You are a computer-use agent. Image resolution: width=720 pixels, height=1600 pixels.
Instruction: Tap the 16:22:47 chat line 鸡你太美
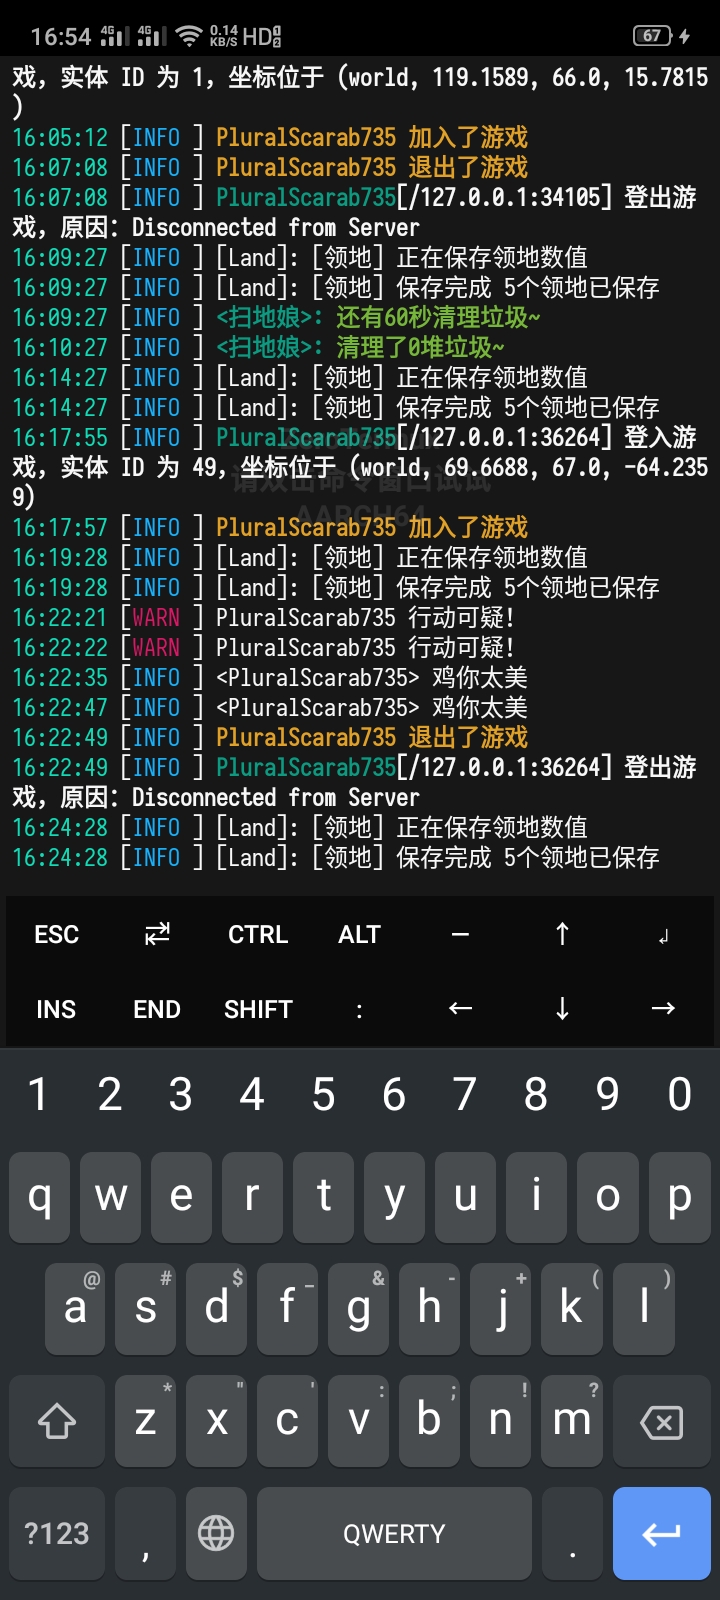270,707
